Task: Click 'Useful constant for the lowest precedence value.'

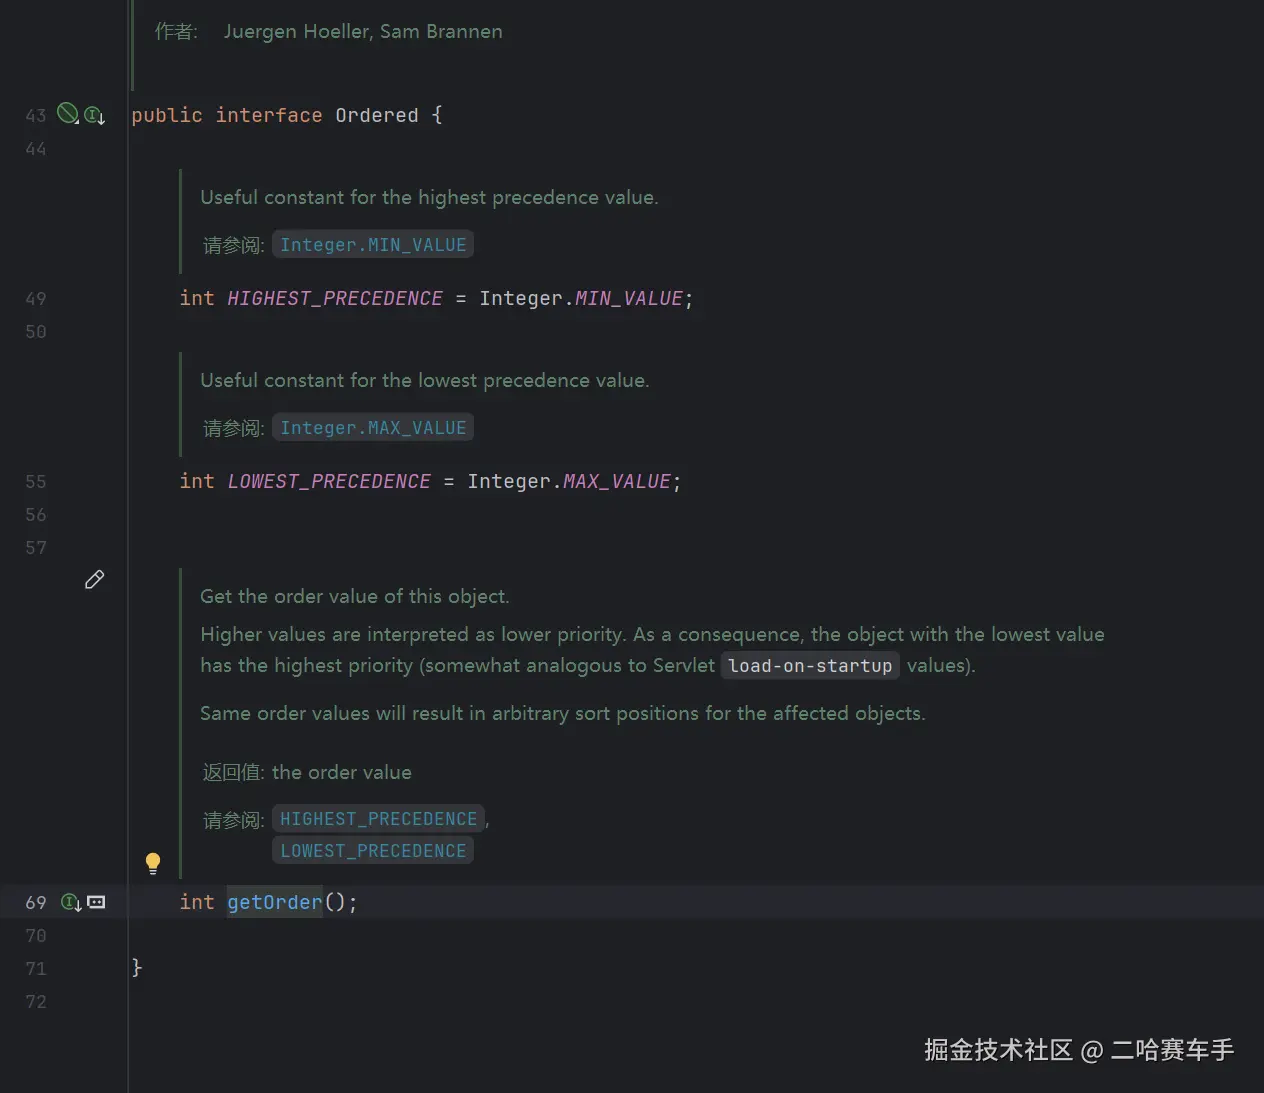Action: [425, 380]
